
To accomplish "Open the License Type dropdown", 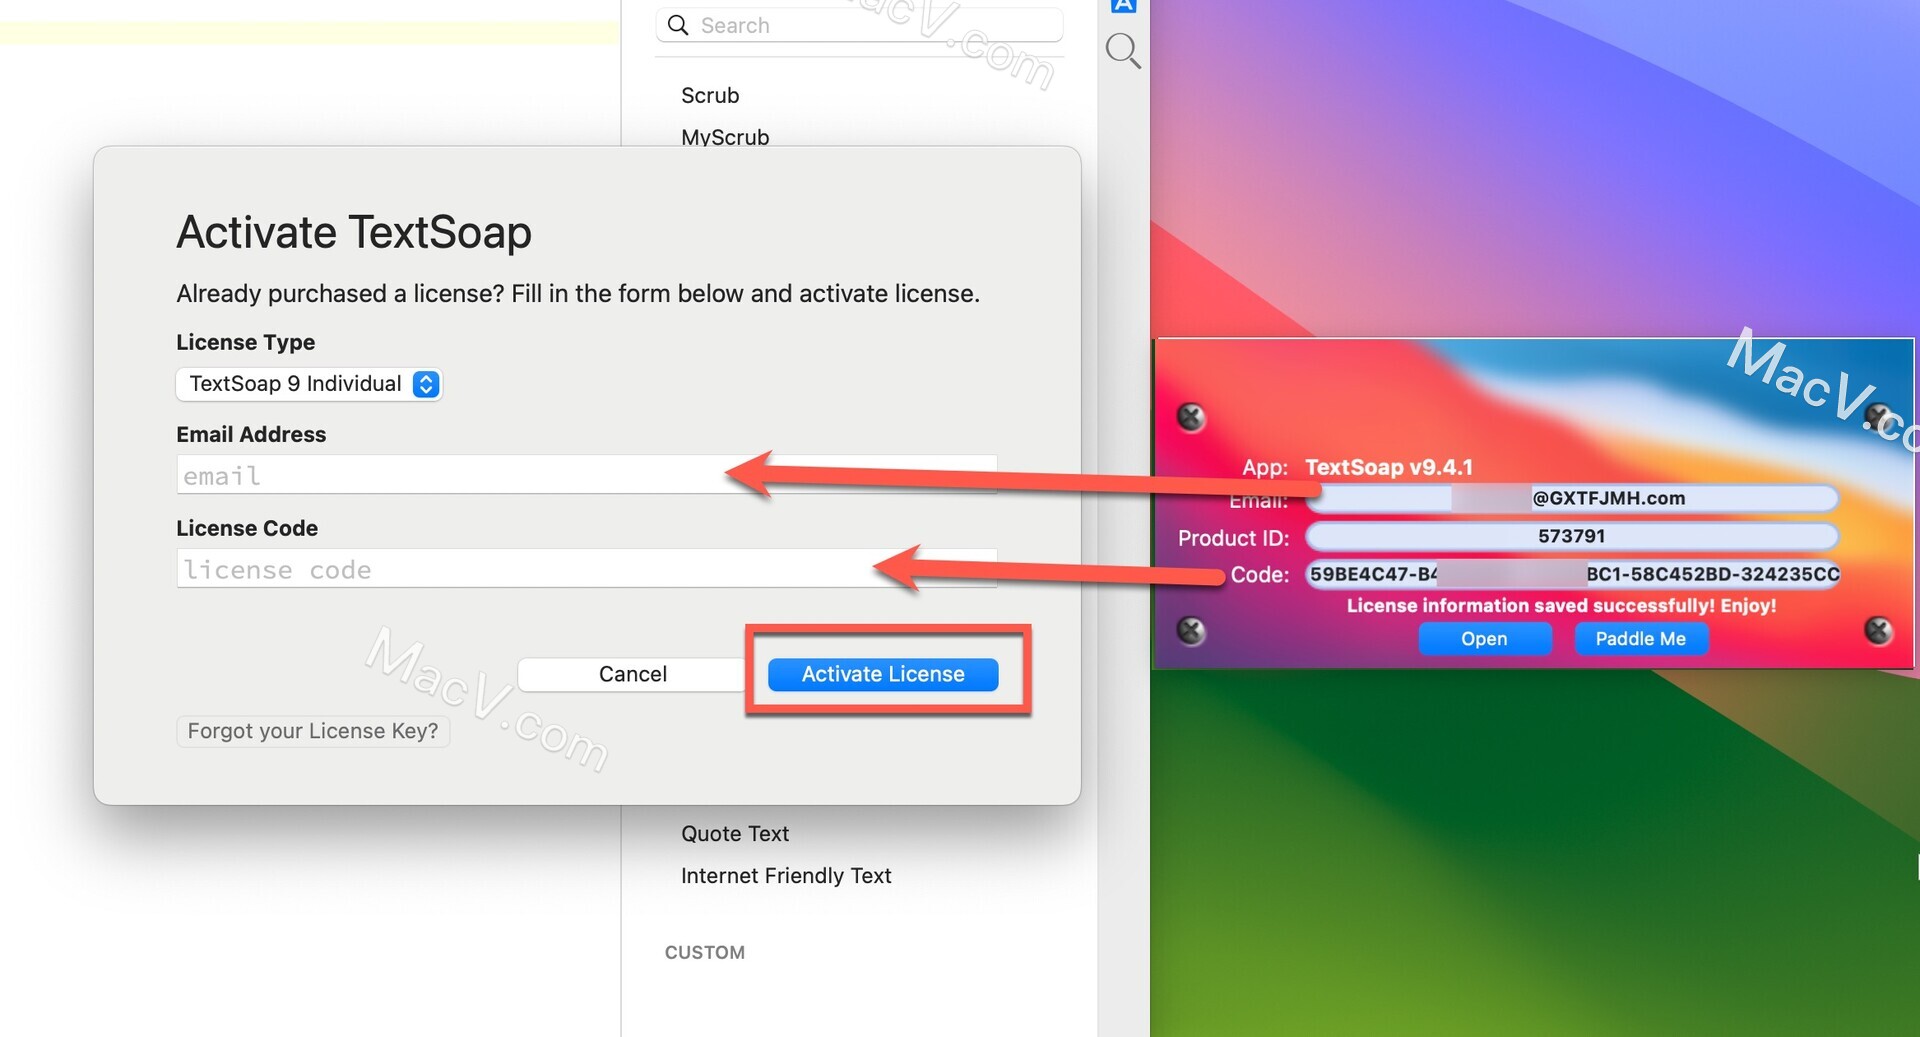I will pyautogui.click(x=309, y=384).
